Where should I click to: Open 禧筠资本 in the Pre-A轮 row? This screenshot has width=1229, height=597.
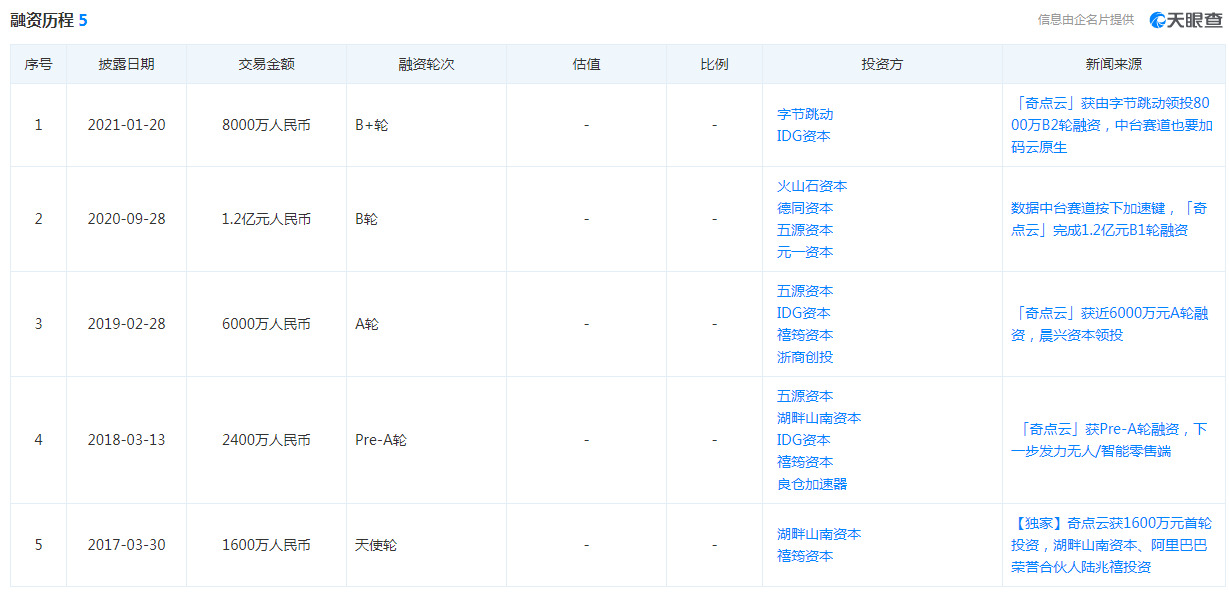click(805, 462)
